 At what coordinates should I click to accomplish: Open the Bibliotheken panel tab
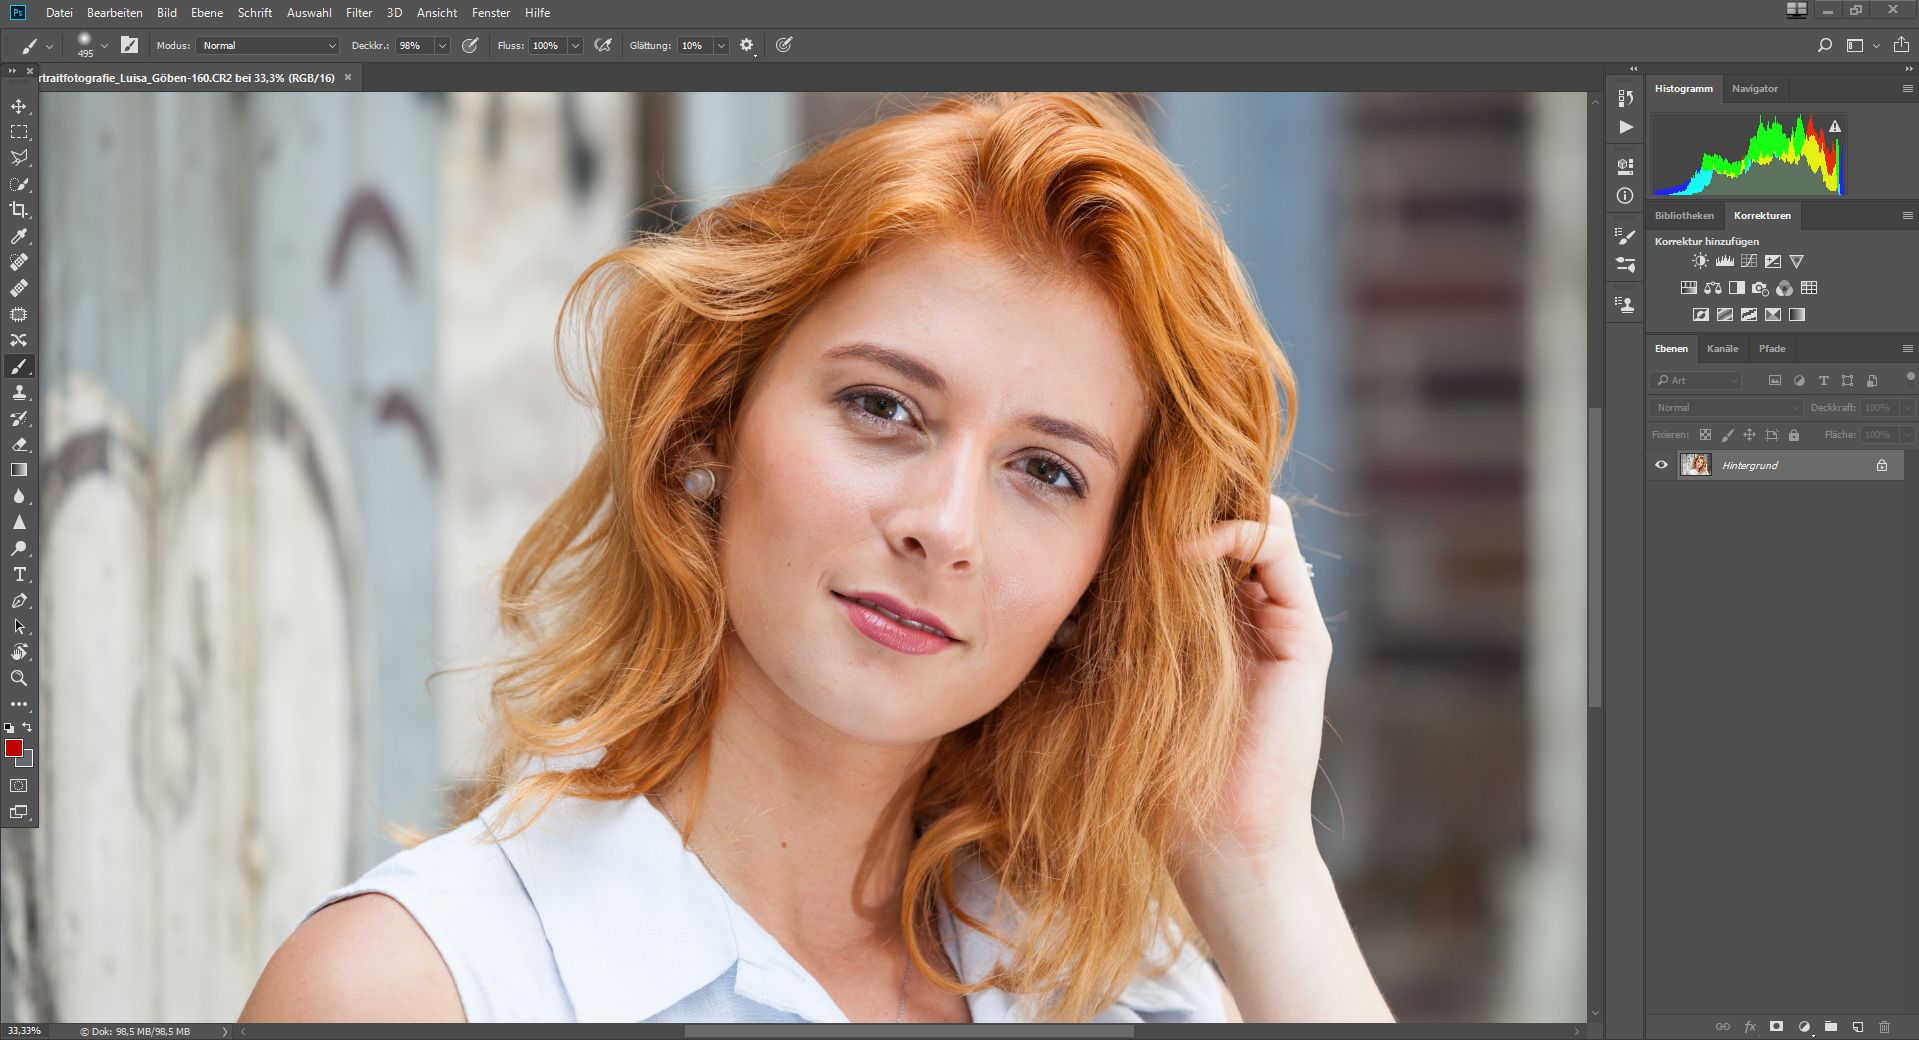click(x=1684, y=215)
